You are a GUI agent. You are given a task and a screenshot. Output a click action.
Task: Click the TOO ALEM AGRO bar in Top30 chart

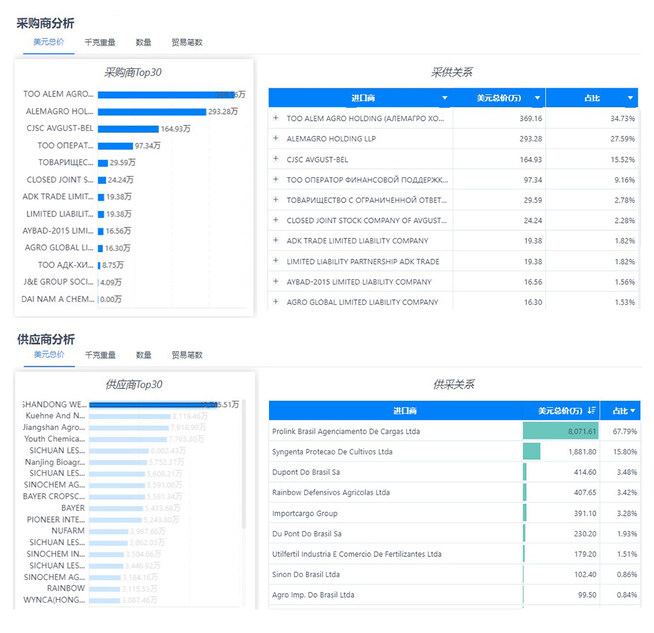167,95
